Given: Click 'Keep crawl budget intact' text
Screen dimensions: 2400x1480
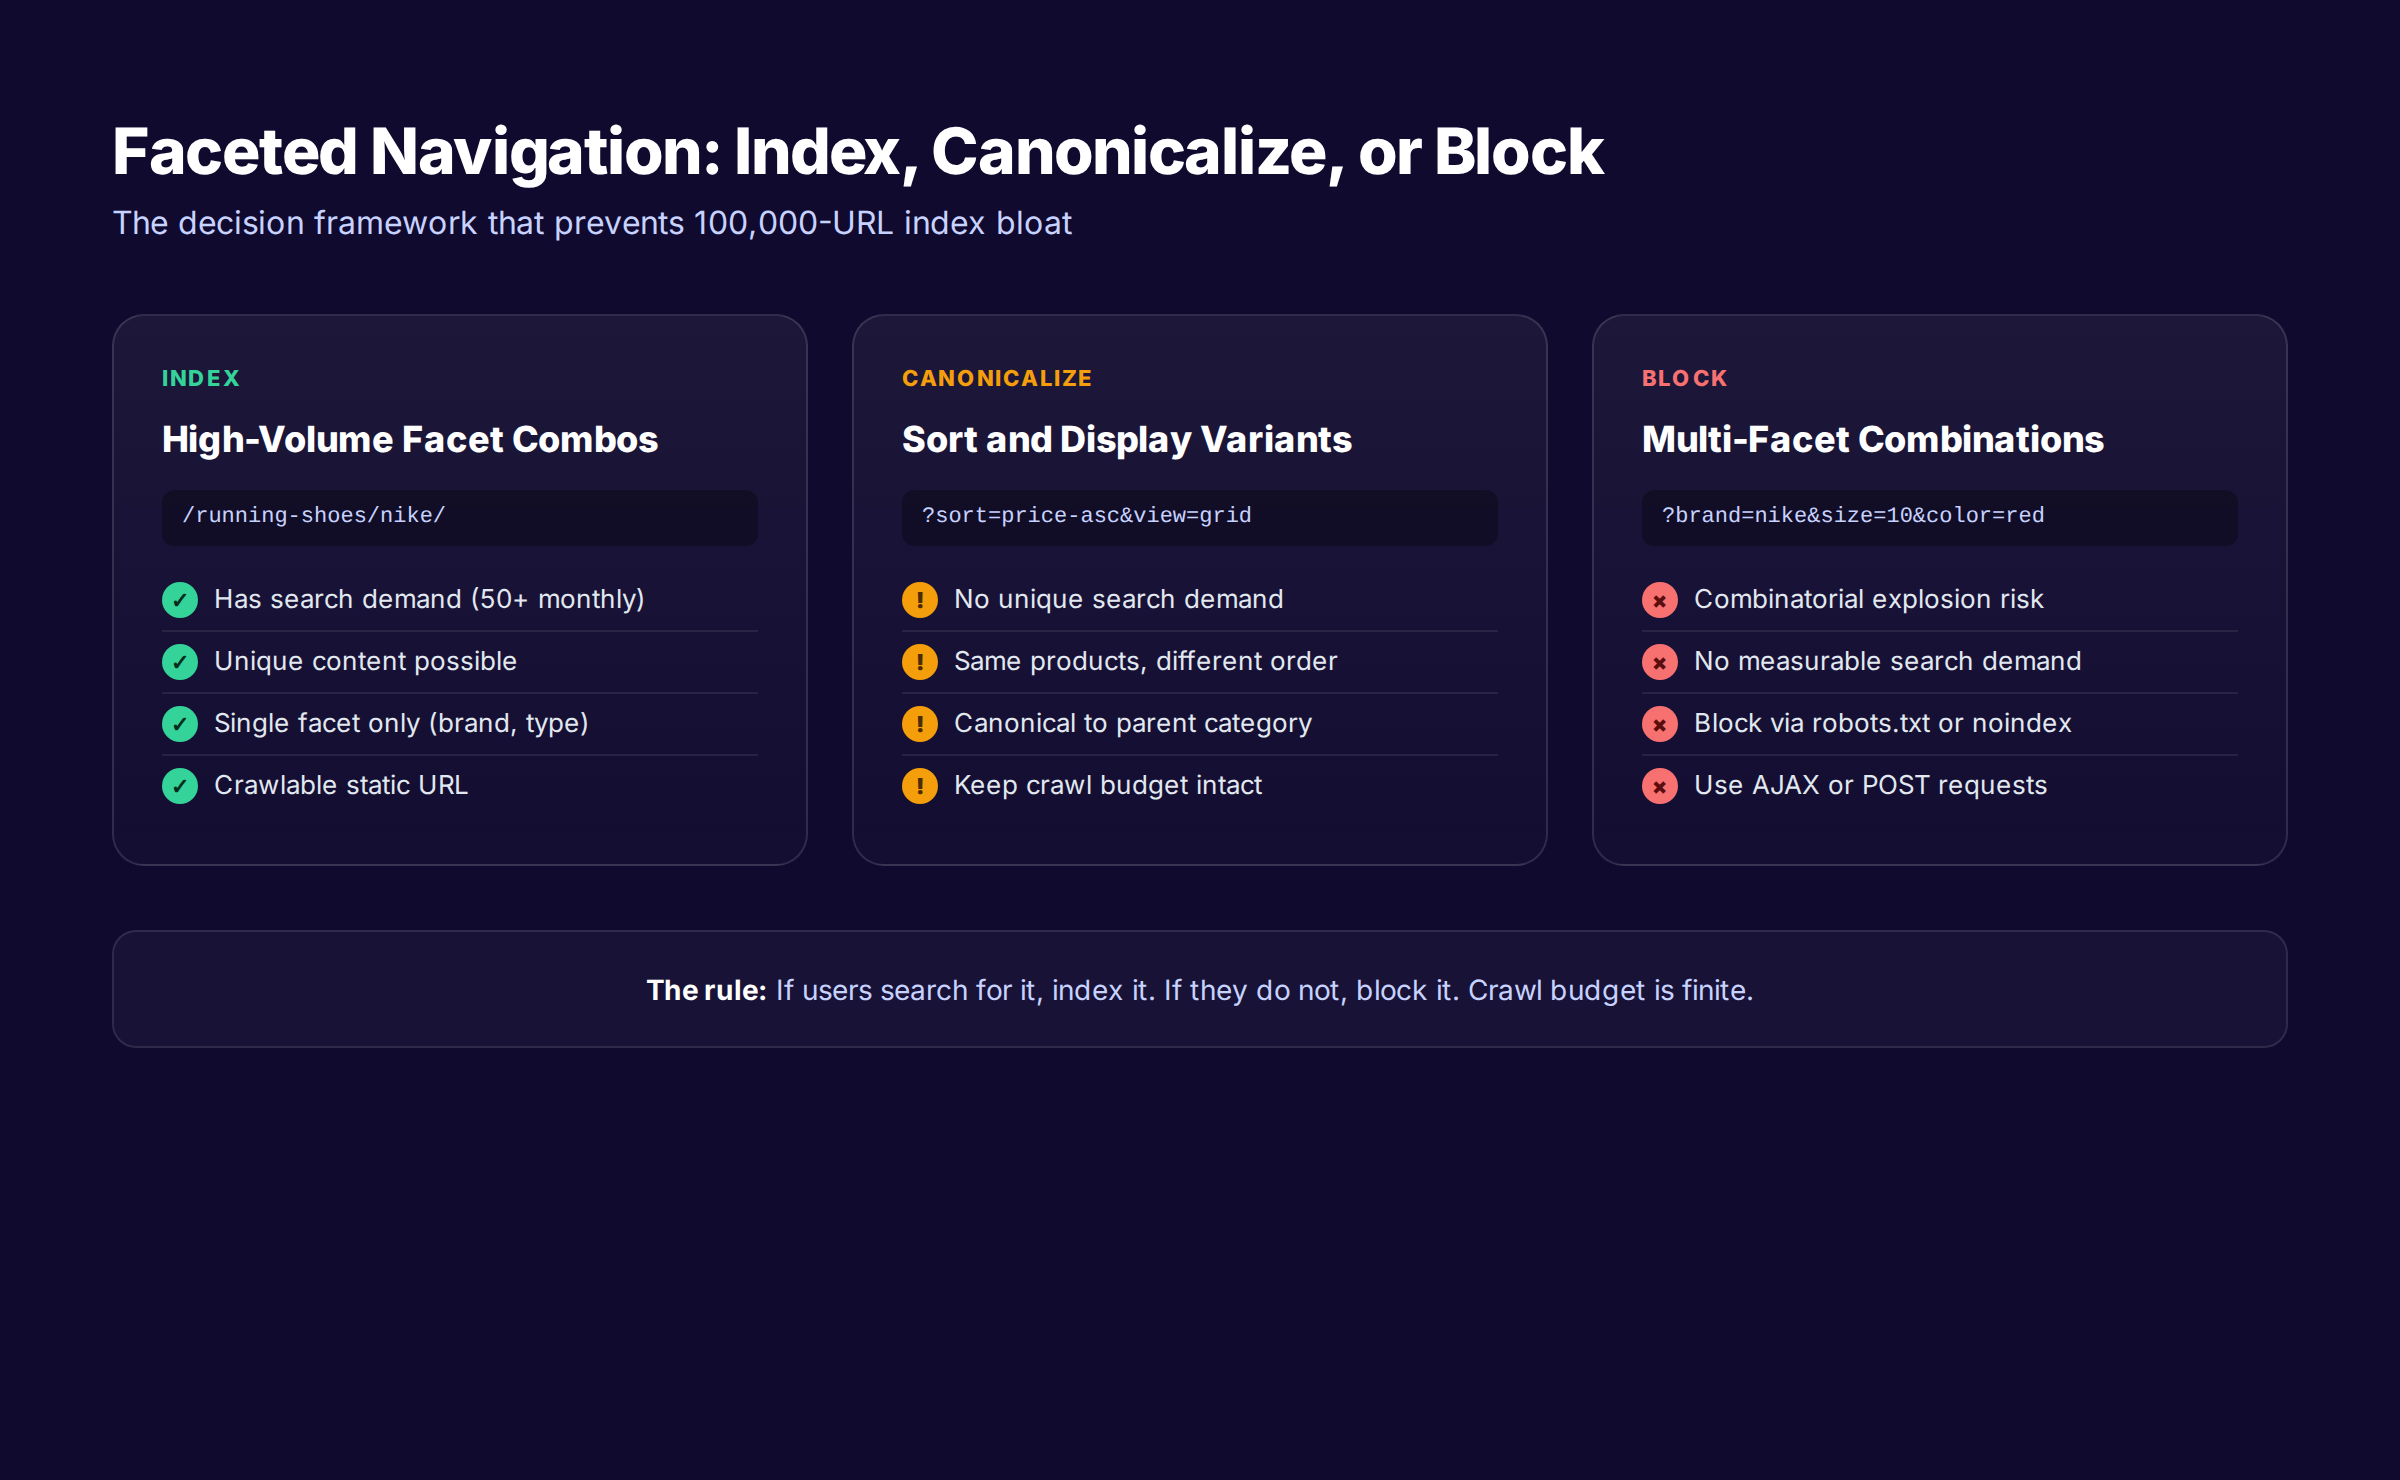Looking at the screenshot, I should pyautogui.click(x=1108, y=785).
